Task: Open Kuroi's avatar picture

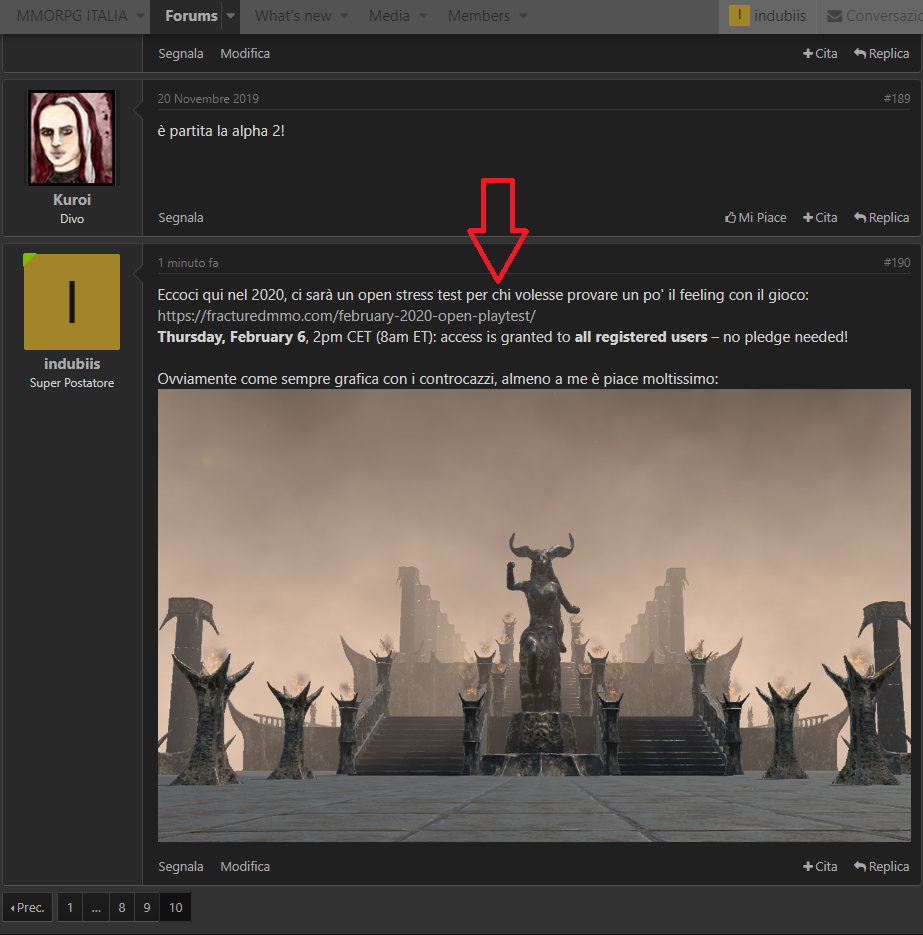Action: [72, 138]
